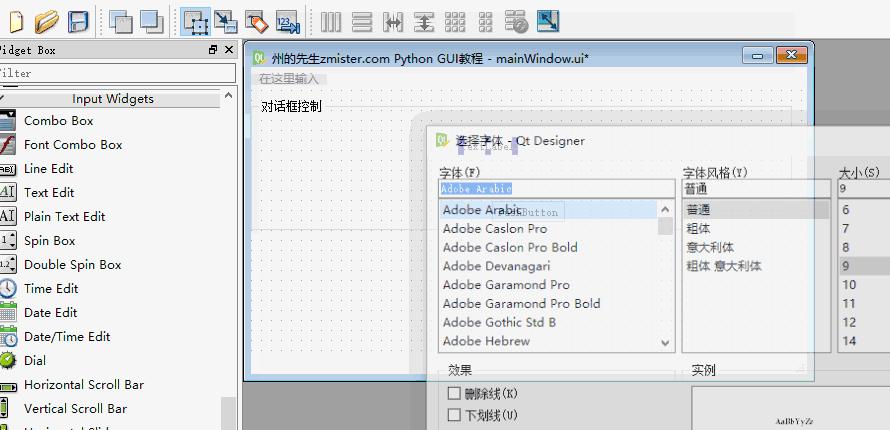Click the Open form folder icon
The width and height of the screenshot is (890, 430).
tap(46, 22)
